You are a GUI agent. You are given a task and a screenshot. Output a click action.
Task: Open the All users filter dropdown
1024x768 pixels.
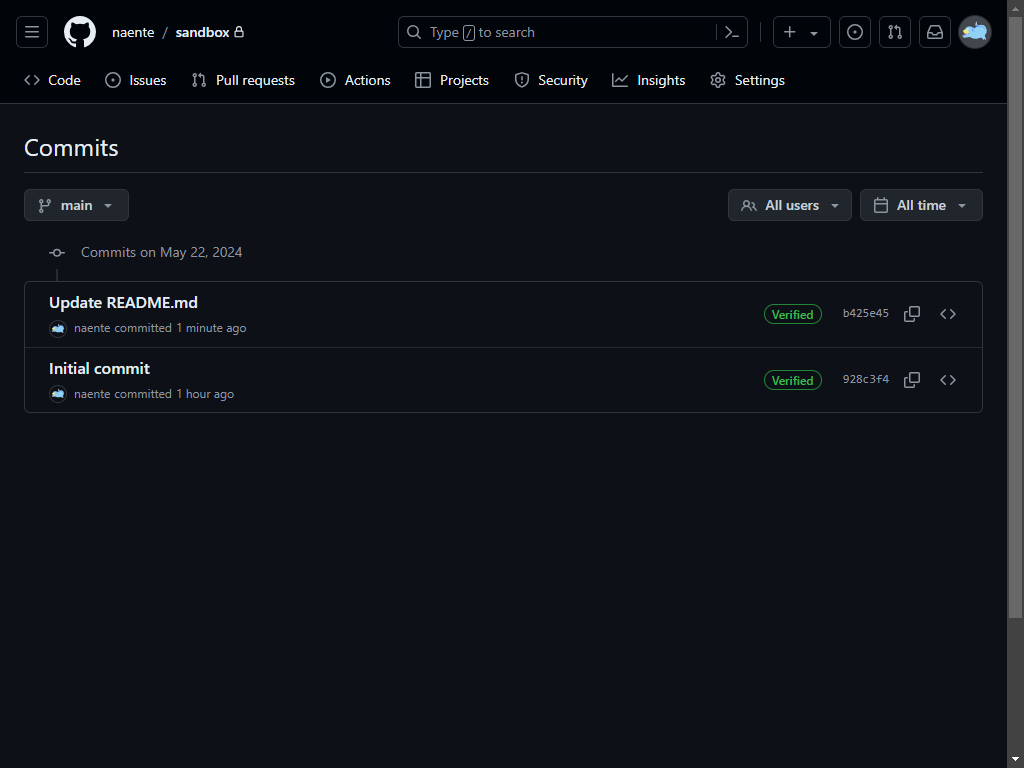click(789, 205)
